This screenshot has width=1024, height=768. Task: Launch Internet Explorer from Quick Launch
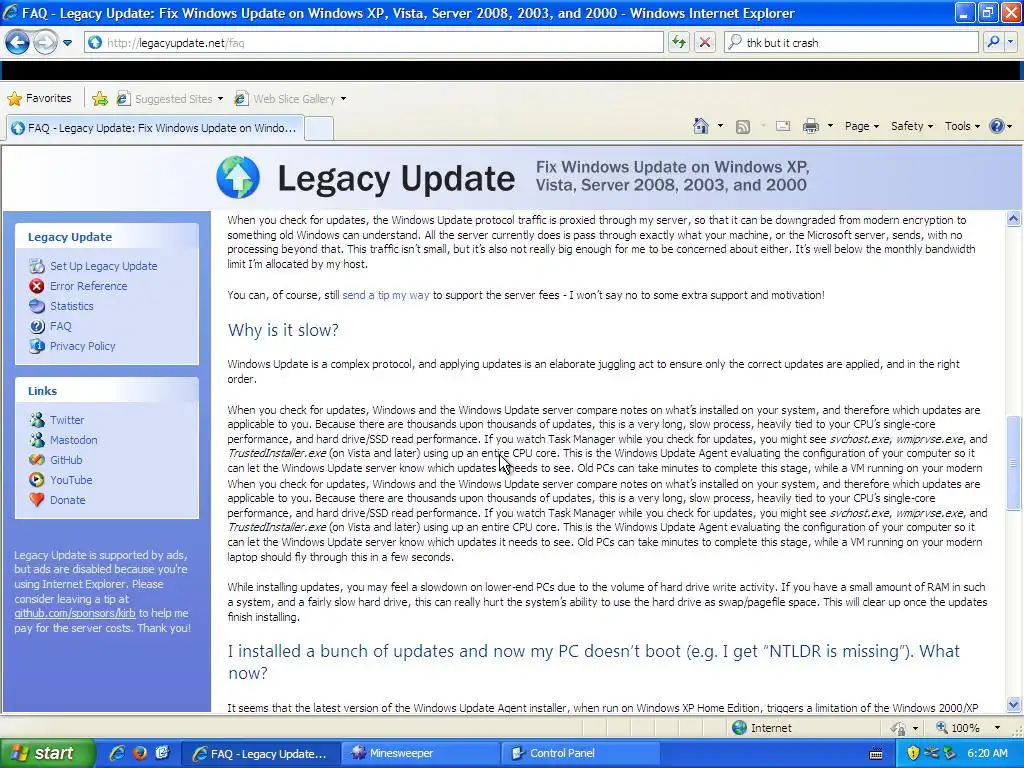point(117,753)
